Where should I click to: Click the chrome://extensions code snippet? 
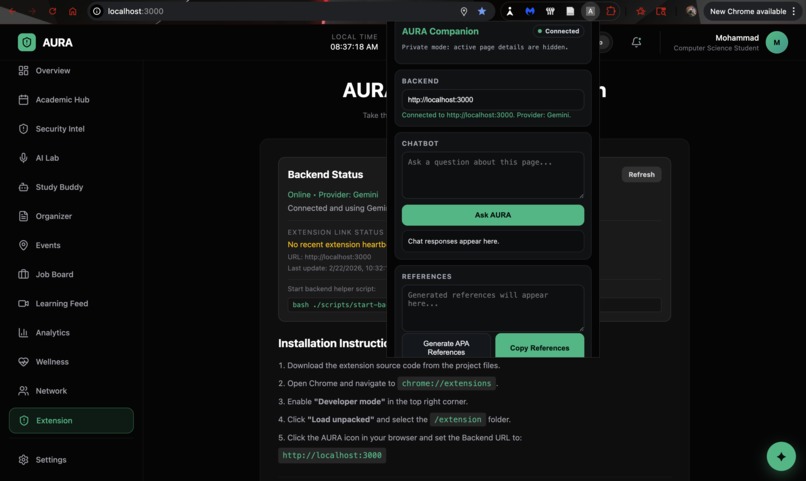[446, 383]
